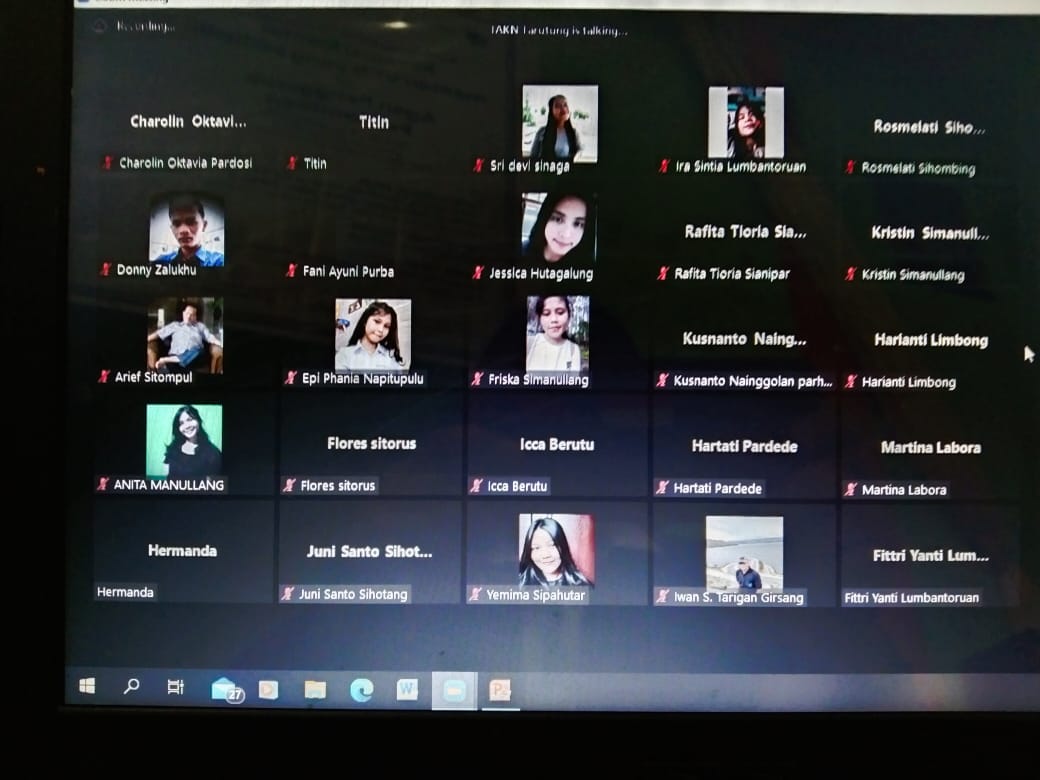Screen dimensions: 1040x780
Task: Click the large 'Charolin Oktavi...' tile name
Action: point(188,121)
